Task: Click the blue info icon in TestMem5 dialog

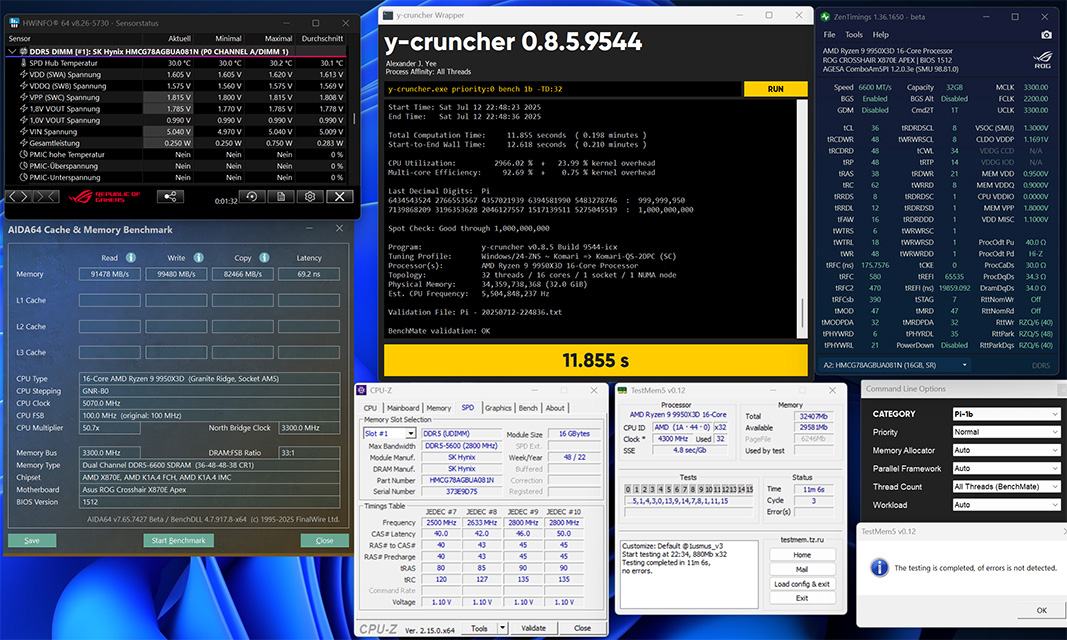Action: 879,567
